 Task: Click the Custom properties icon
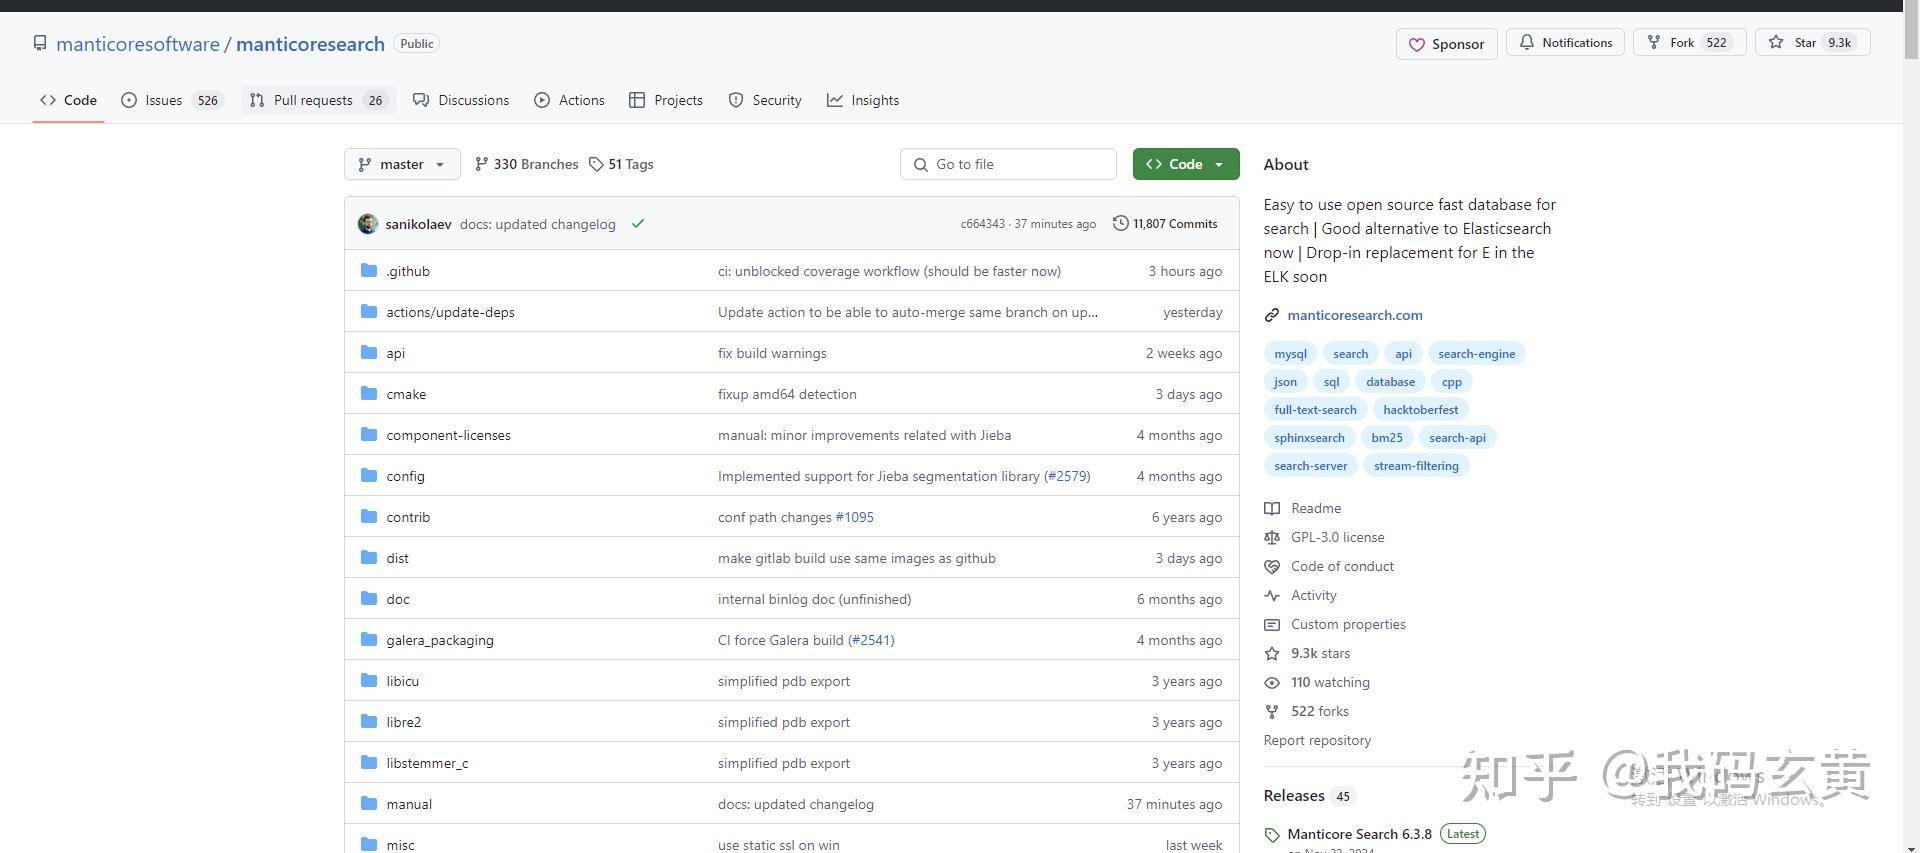1272,624
